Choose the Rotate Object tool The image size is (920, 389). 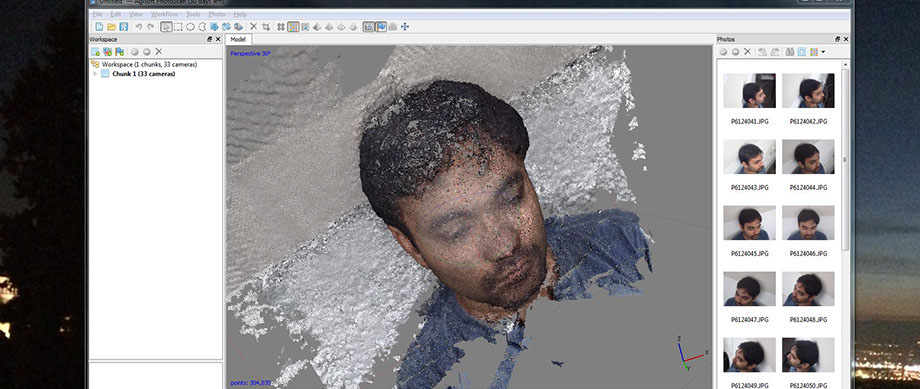click(x=238, y=26)
